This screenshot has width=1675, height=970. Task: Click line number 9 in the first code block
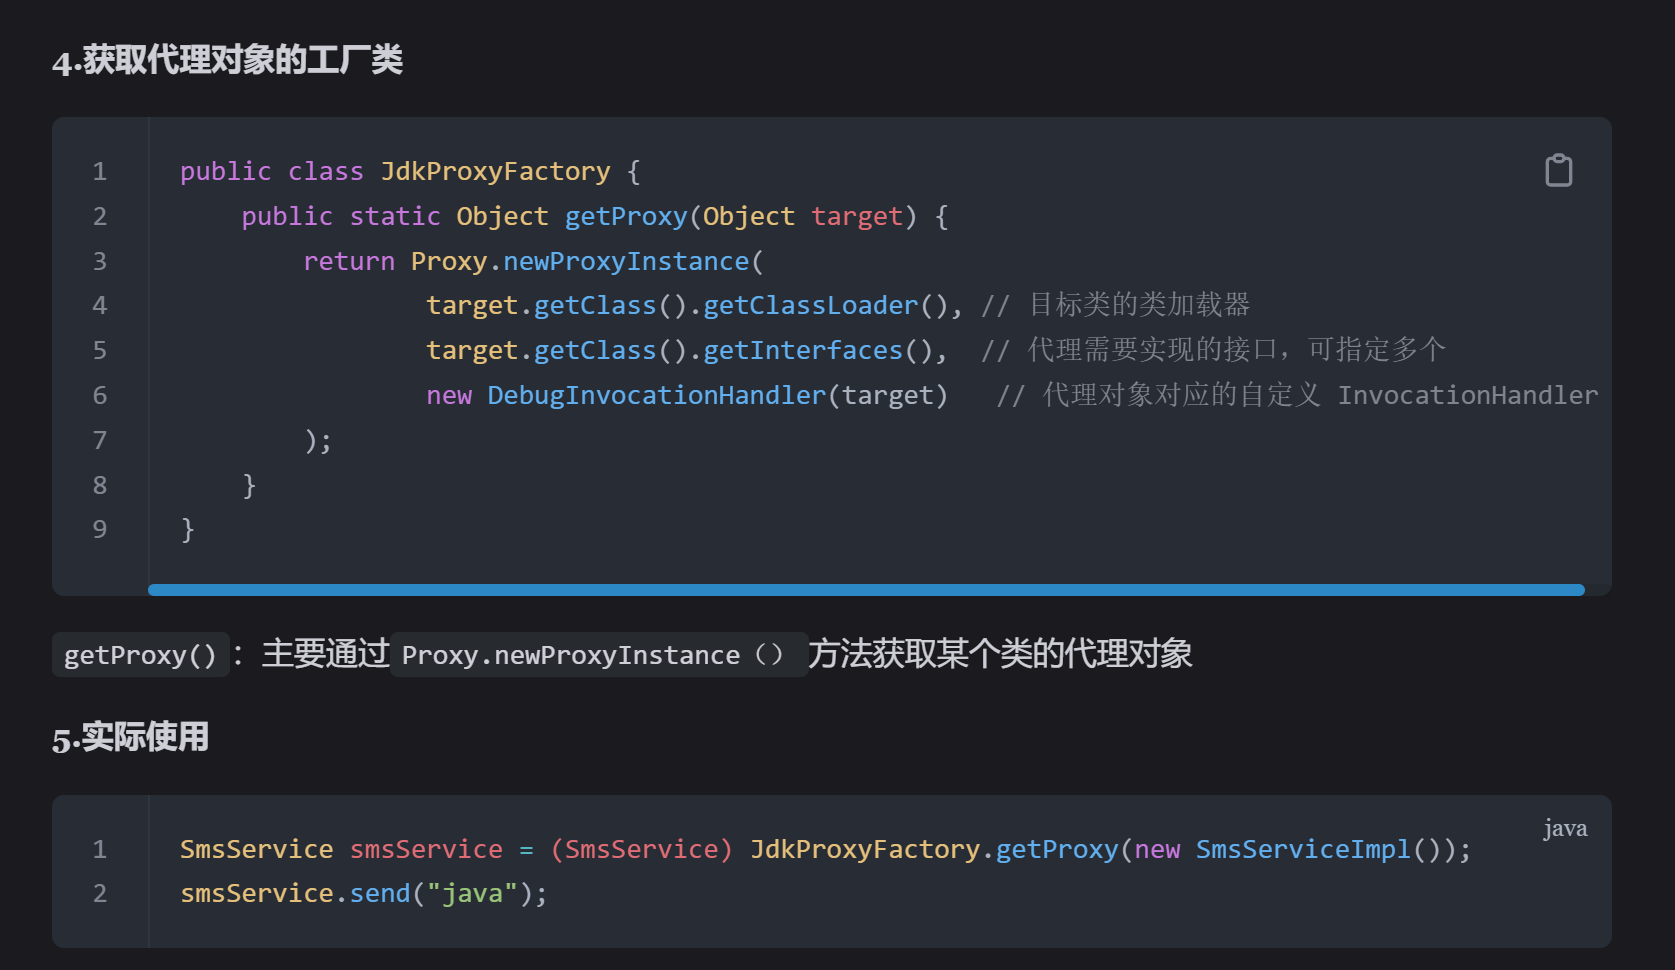100,530
